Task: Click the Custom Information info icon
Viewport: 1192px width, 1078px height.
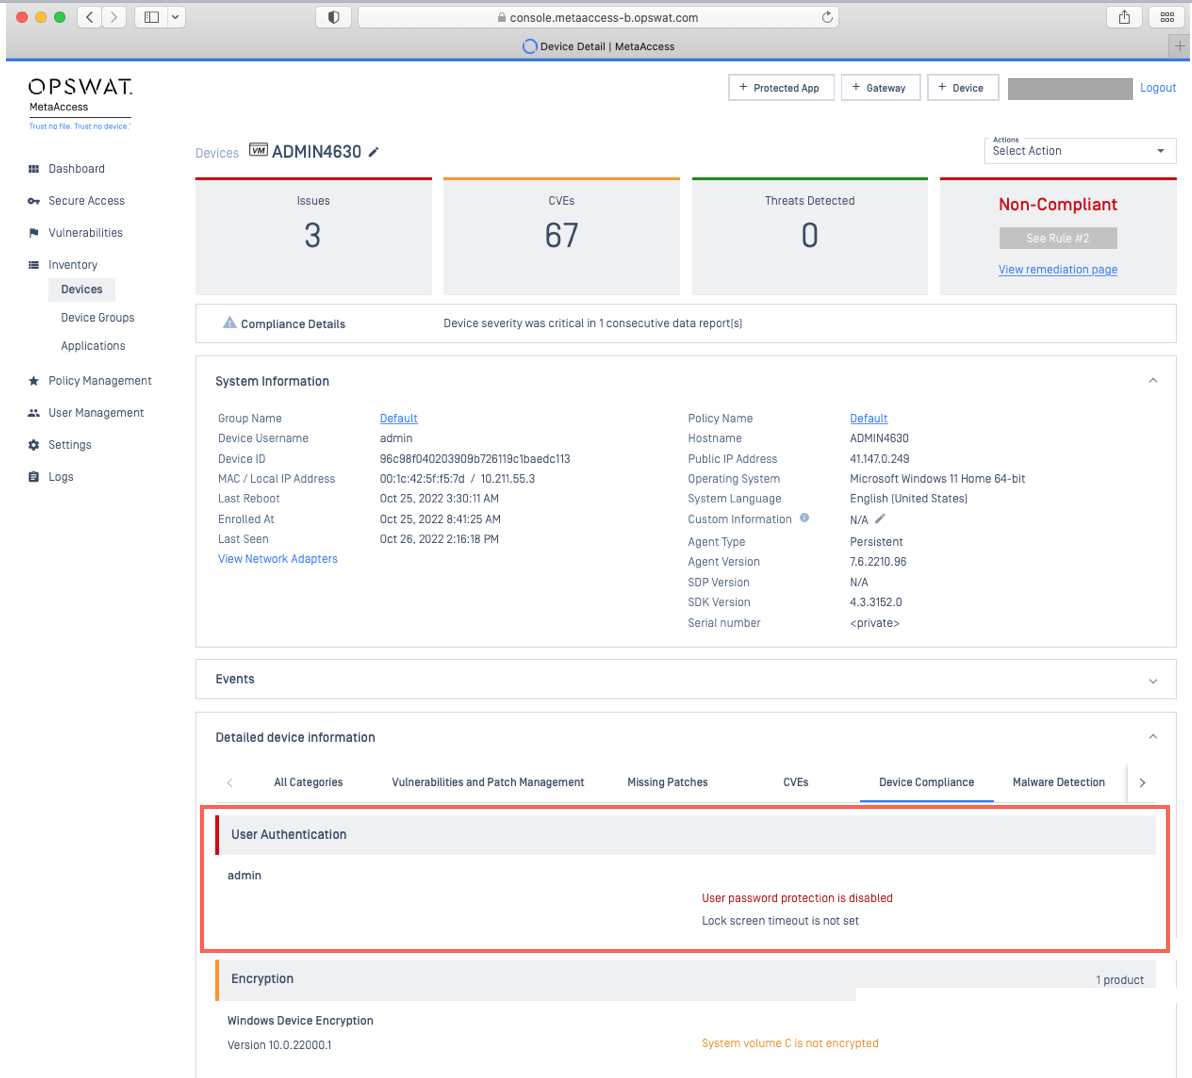Action: click(804, 518)
